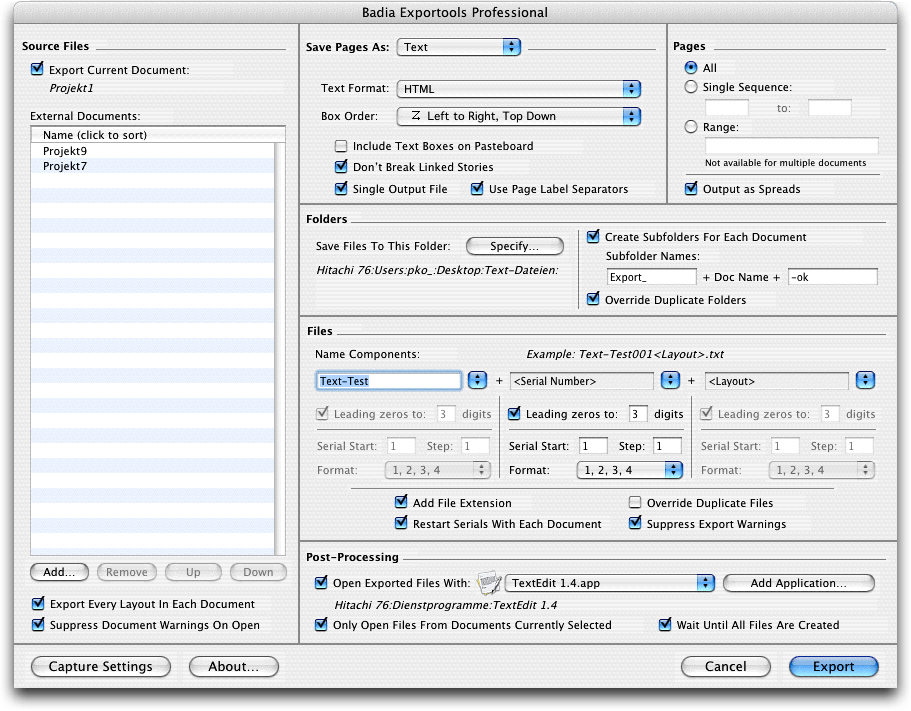Click the TextEdit application icon in Post-Processing
Viewport: 911px width, 711px height.
coord(489,583)
